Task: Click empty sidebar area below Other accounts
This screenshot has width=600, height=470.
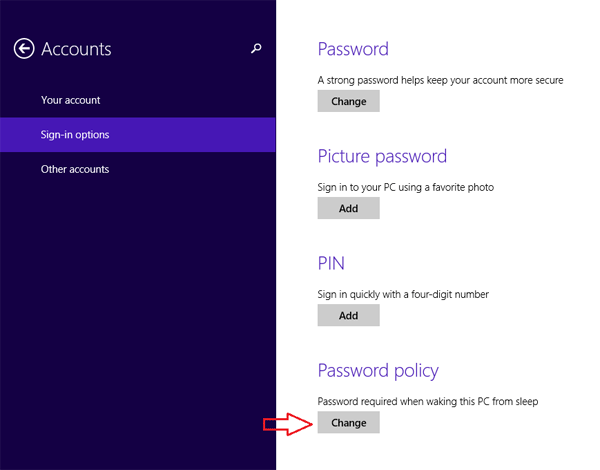Action: pyautogui.click(x=137, y=320)
